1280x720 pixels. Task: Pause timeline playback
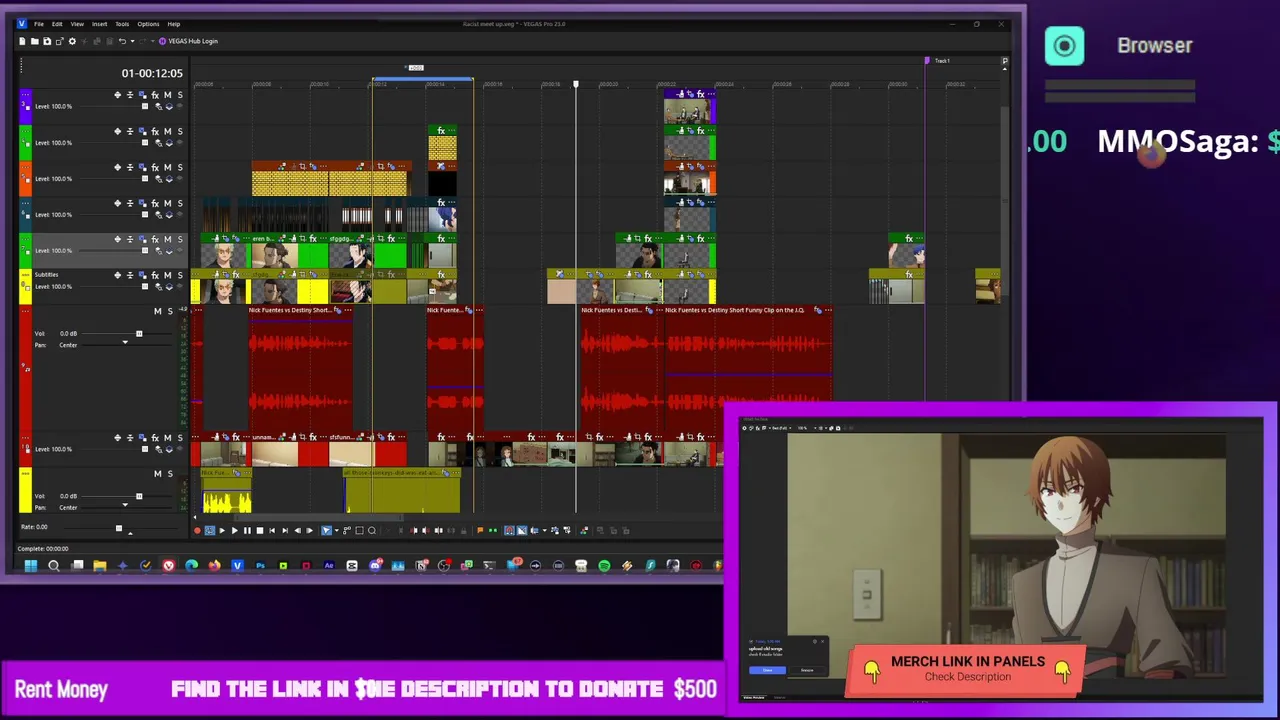pos(247,530)
